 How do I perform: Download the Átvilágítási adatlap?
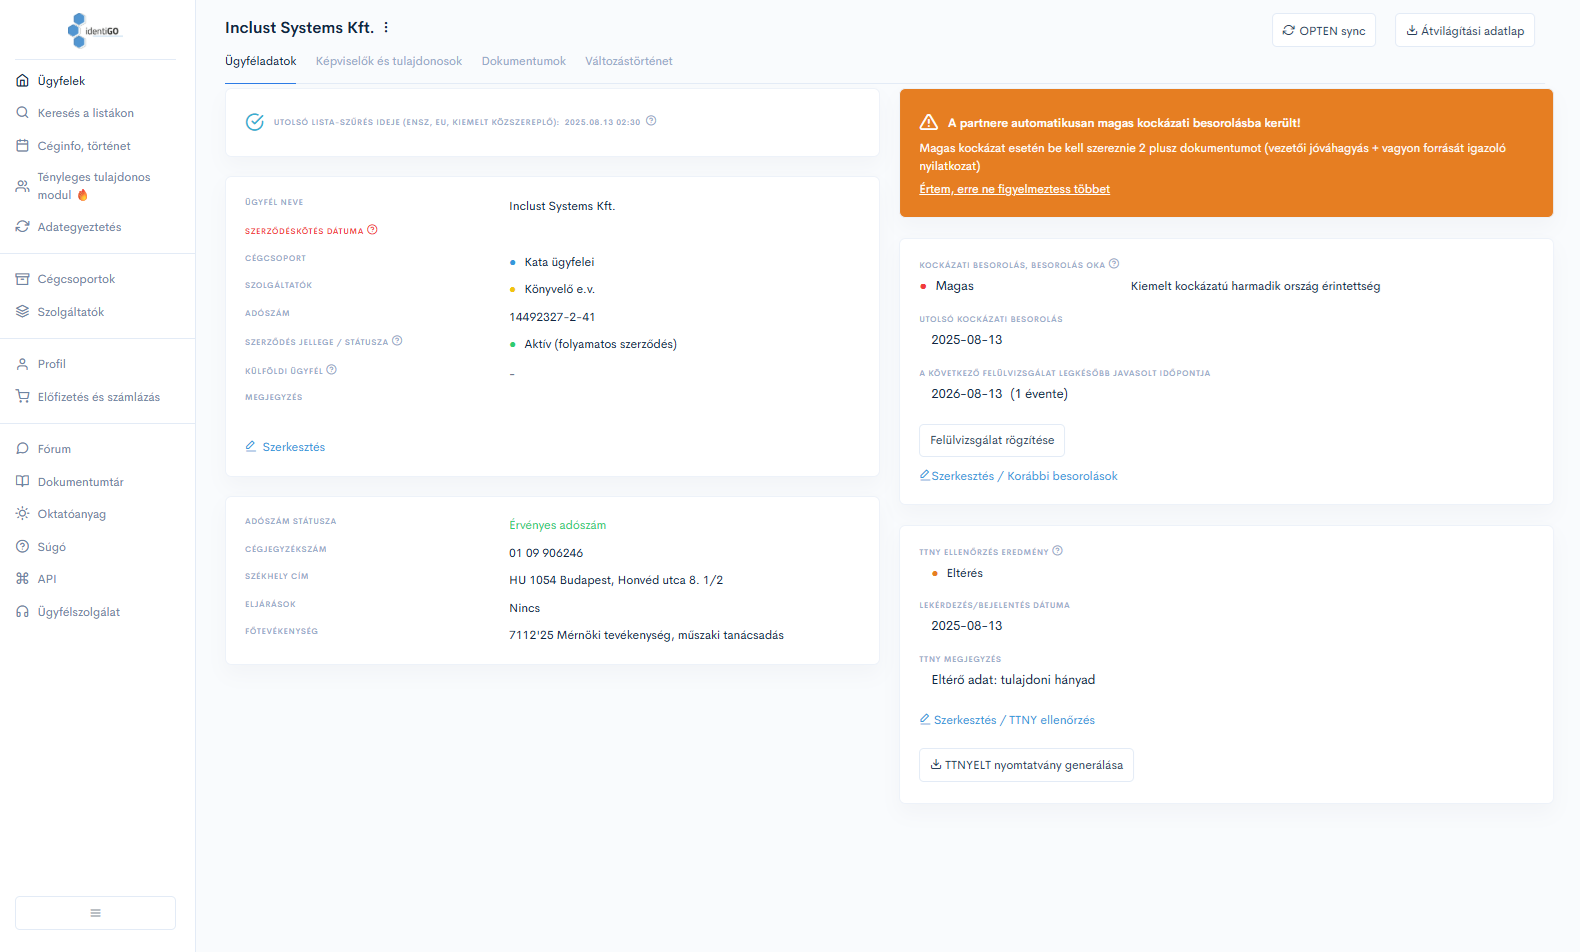pyautogui.click(x=1464, y=31)
